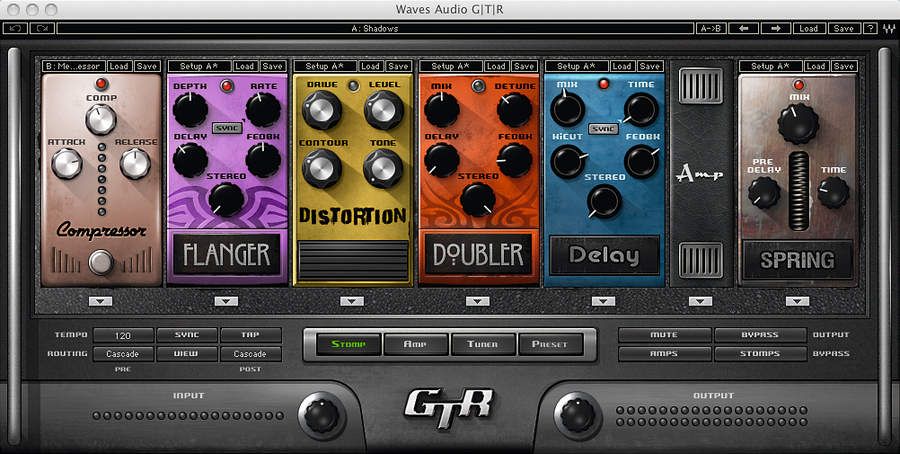Screen dimensions: 900x454
Task: Click the Waves logo icon
Action: pyautogui.click(x=888, y=28)
